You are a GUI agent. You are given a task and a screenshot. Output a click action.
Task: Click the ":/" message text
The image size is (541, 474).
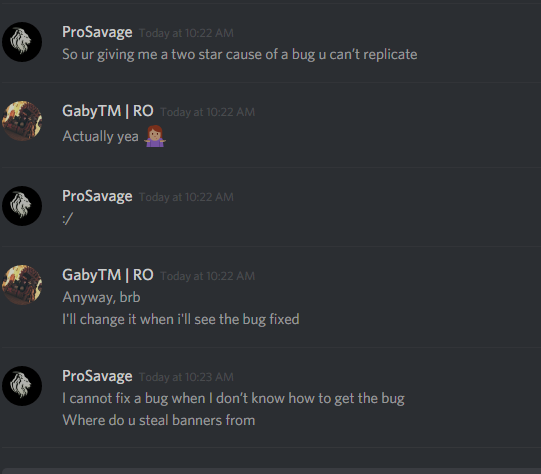68,219
